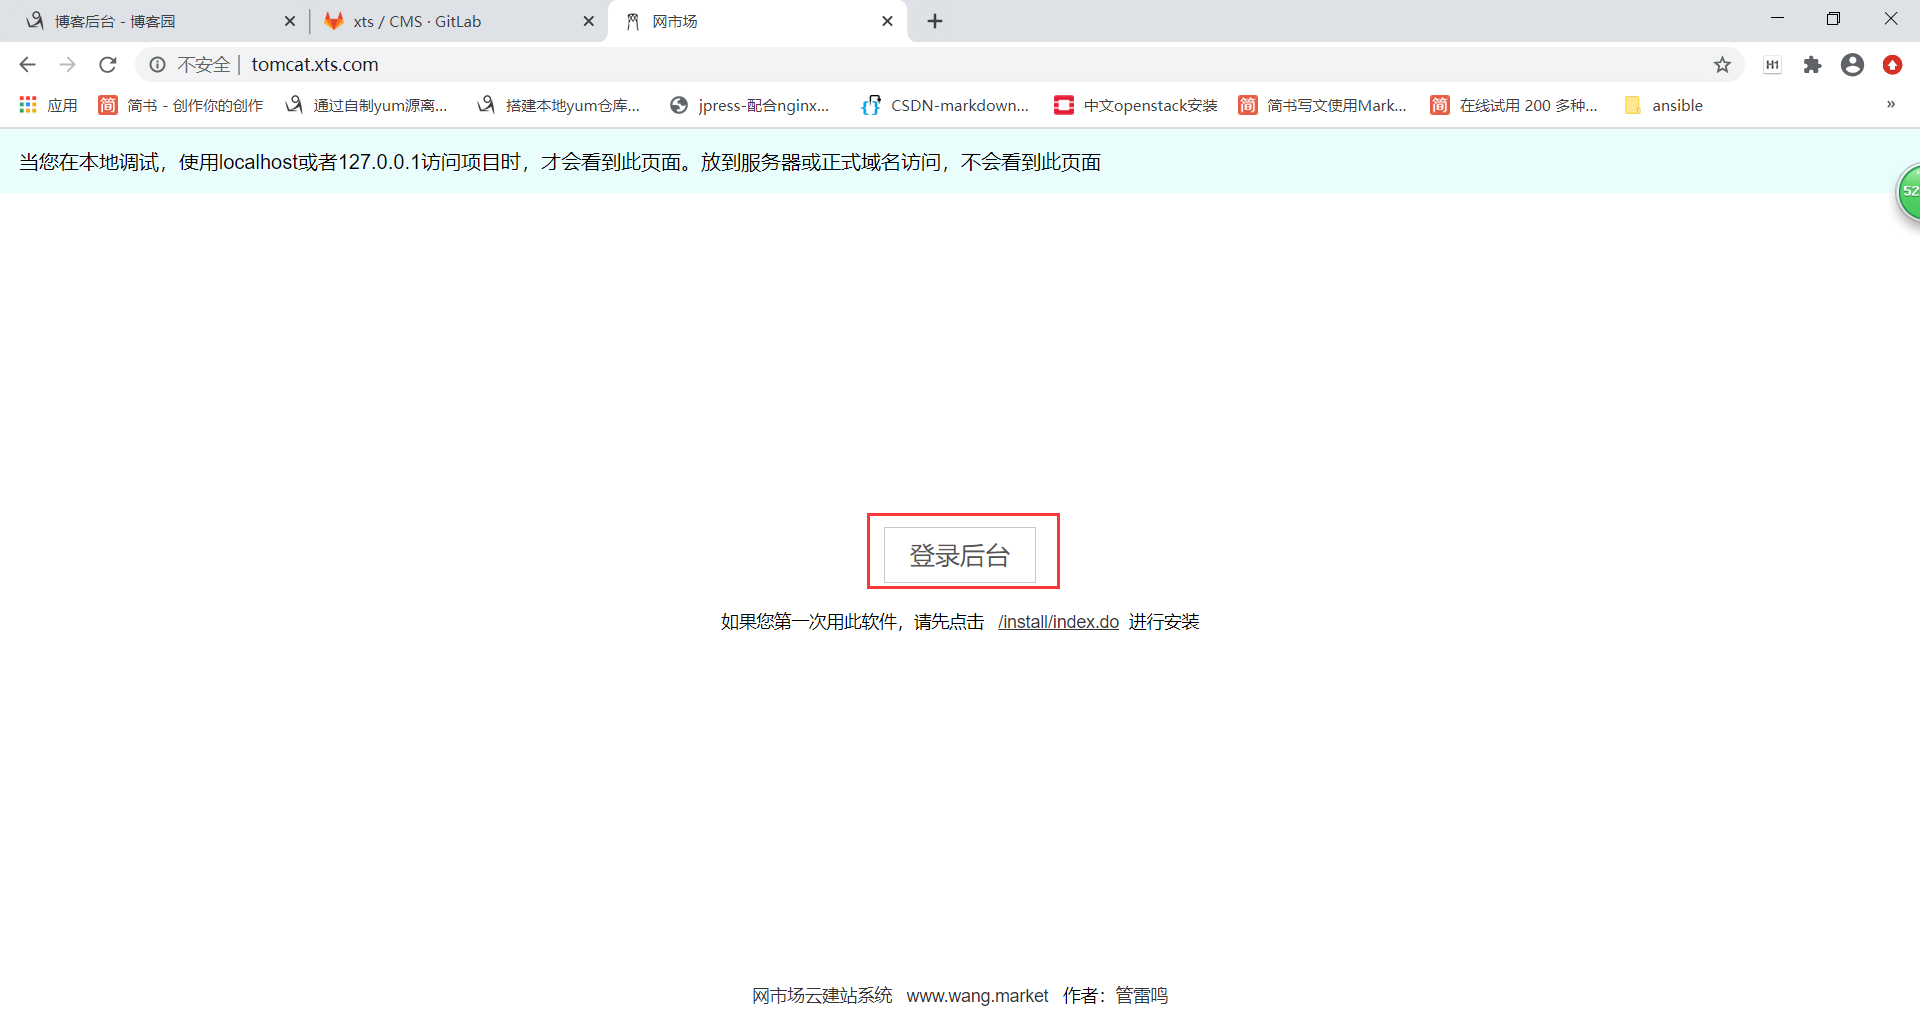The width and height of the screenshot is (1920, 1027).
Task: Minimize the Chrome window
Action: [x=1777, y=18]
